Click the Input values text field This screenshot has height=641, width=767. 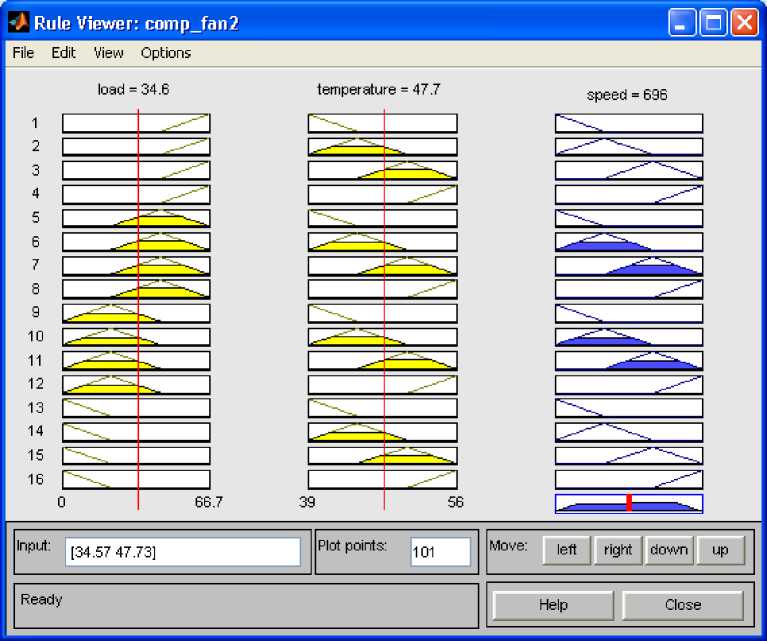(182, 552)
